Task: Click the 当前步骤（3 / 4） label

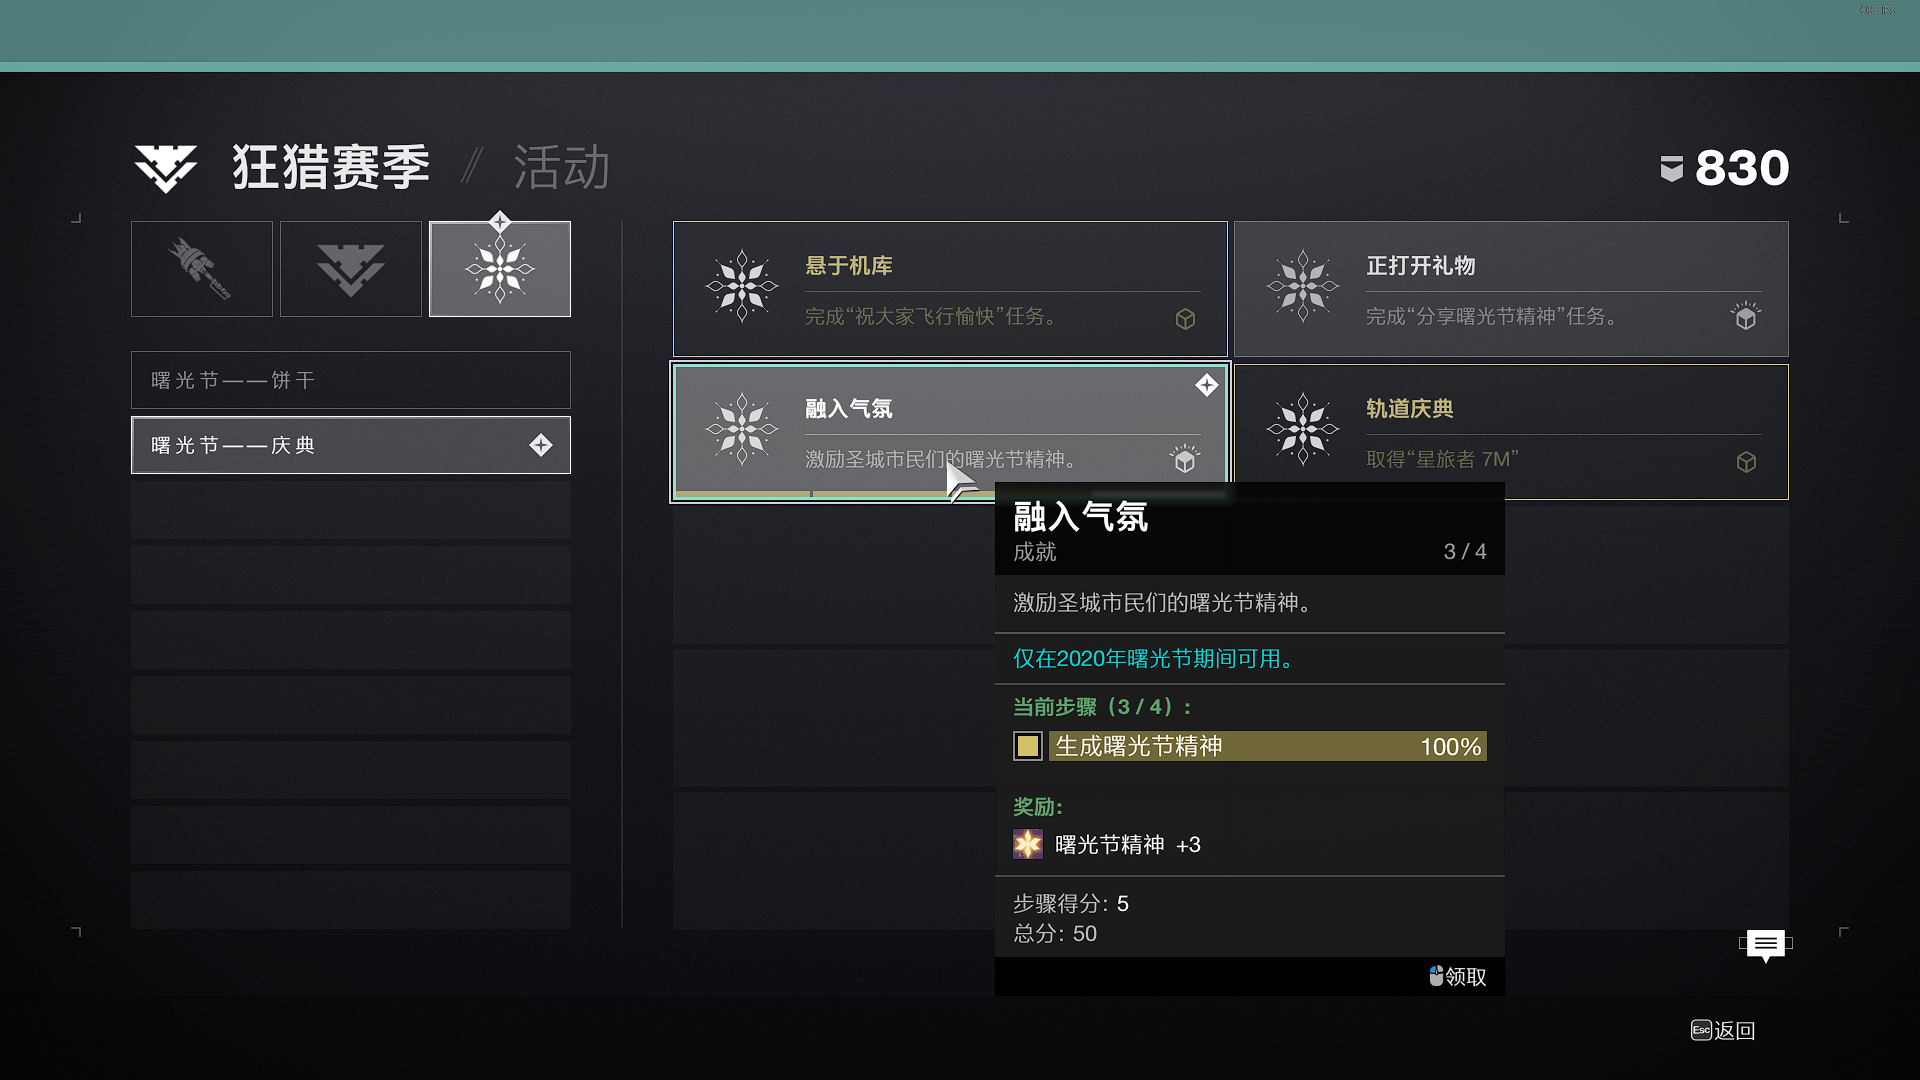Action: 1103,707
